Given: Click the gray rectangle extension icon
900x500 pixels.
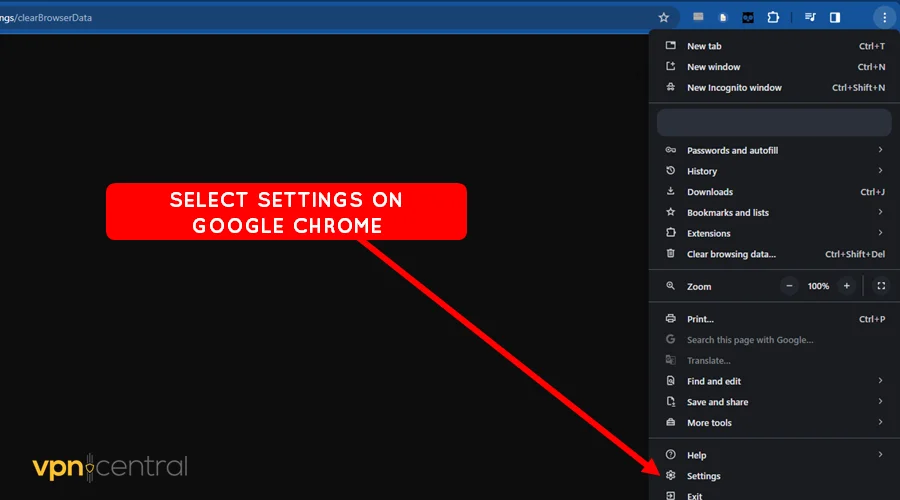Looking at the screenshot, I should (698, 17).
